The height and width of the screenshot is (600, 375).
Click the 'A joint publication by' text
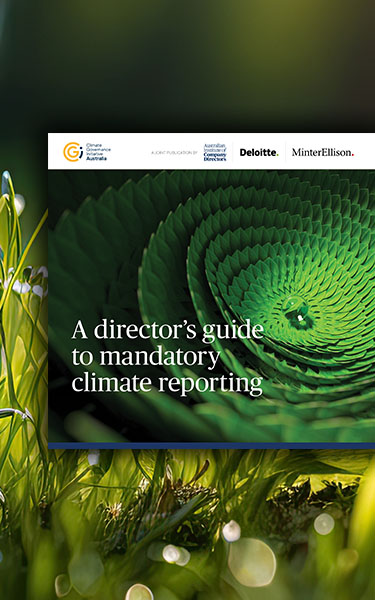click(174, 153)
